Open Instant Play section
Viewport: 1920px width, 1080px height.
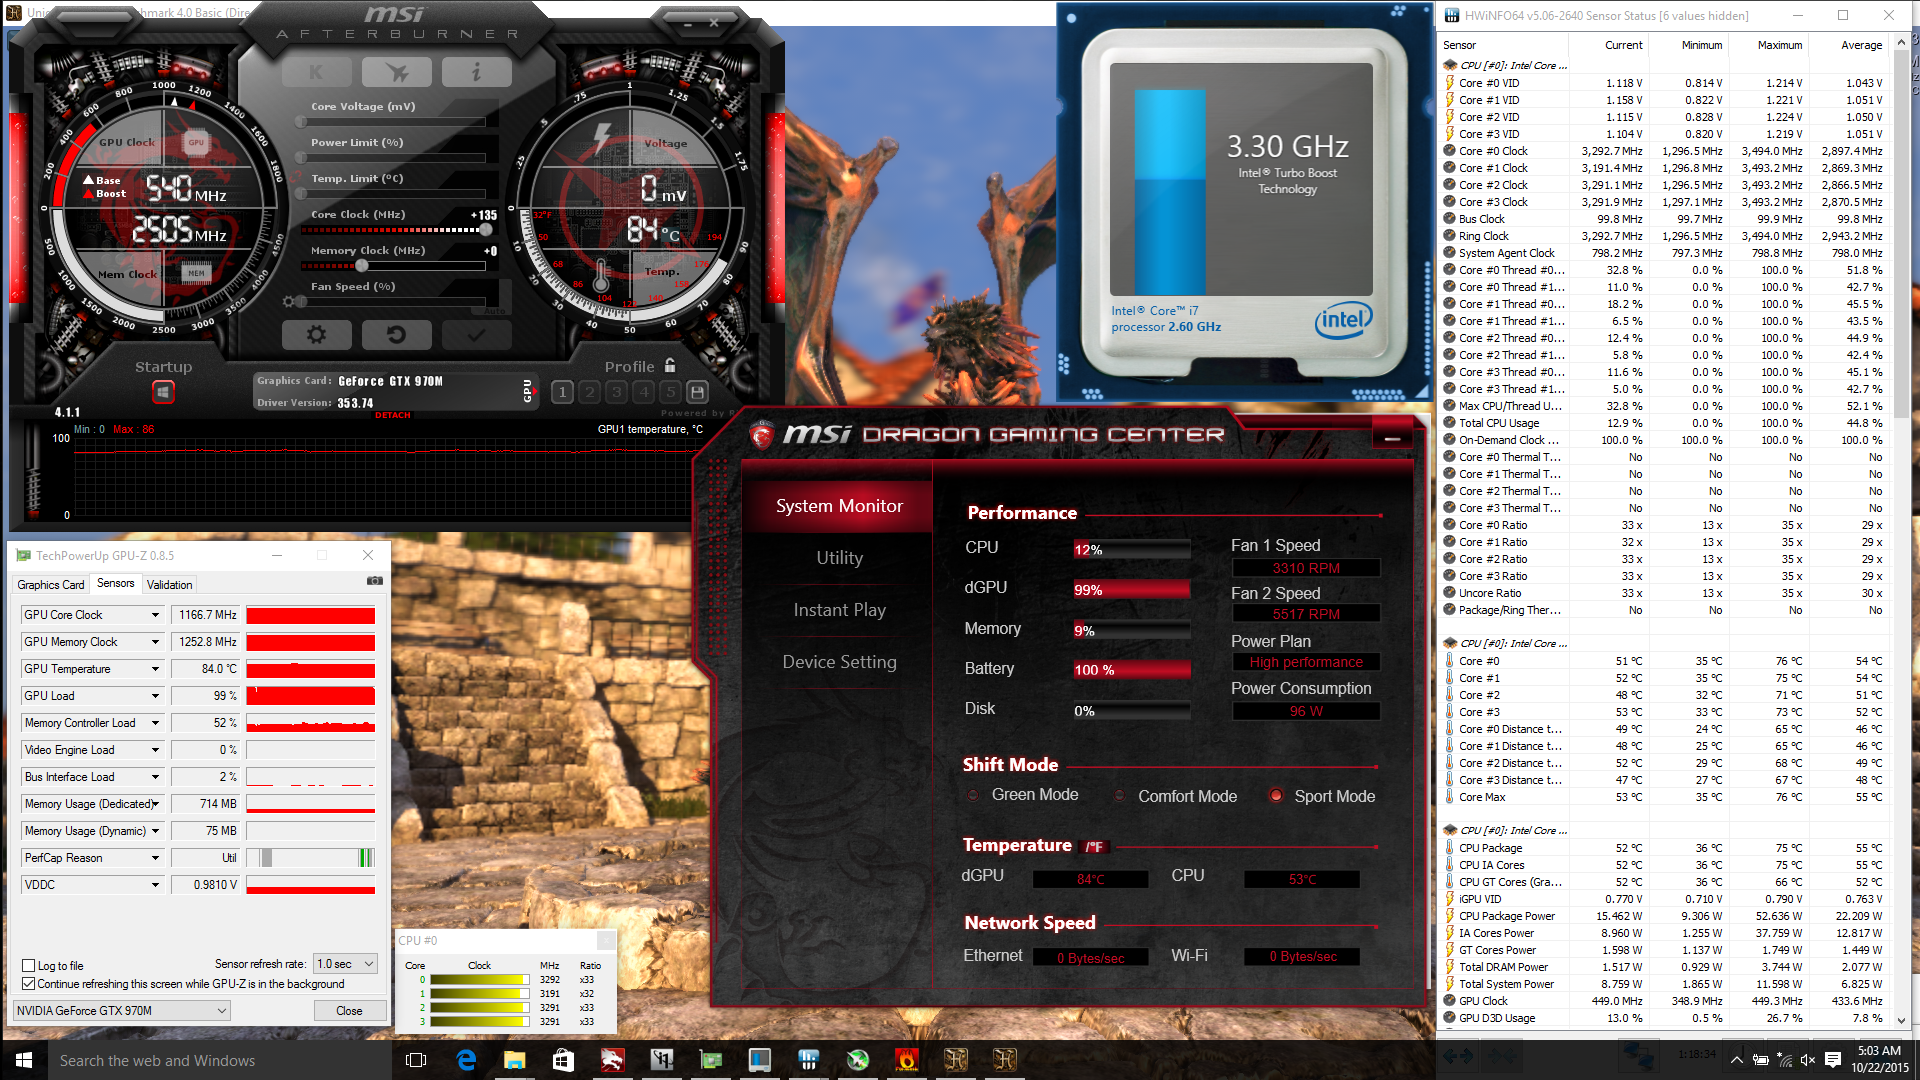[839, 610]
